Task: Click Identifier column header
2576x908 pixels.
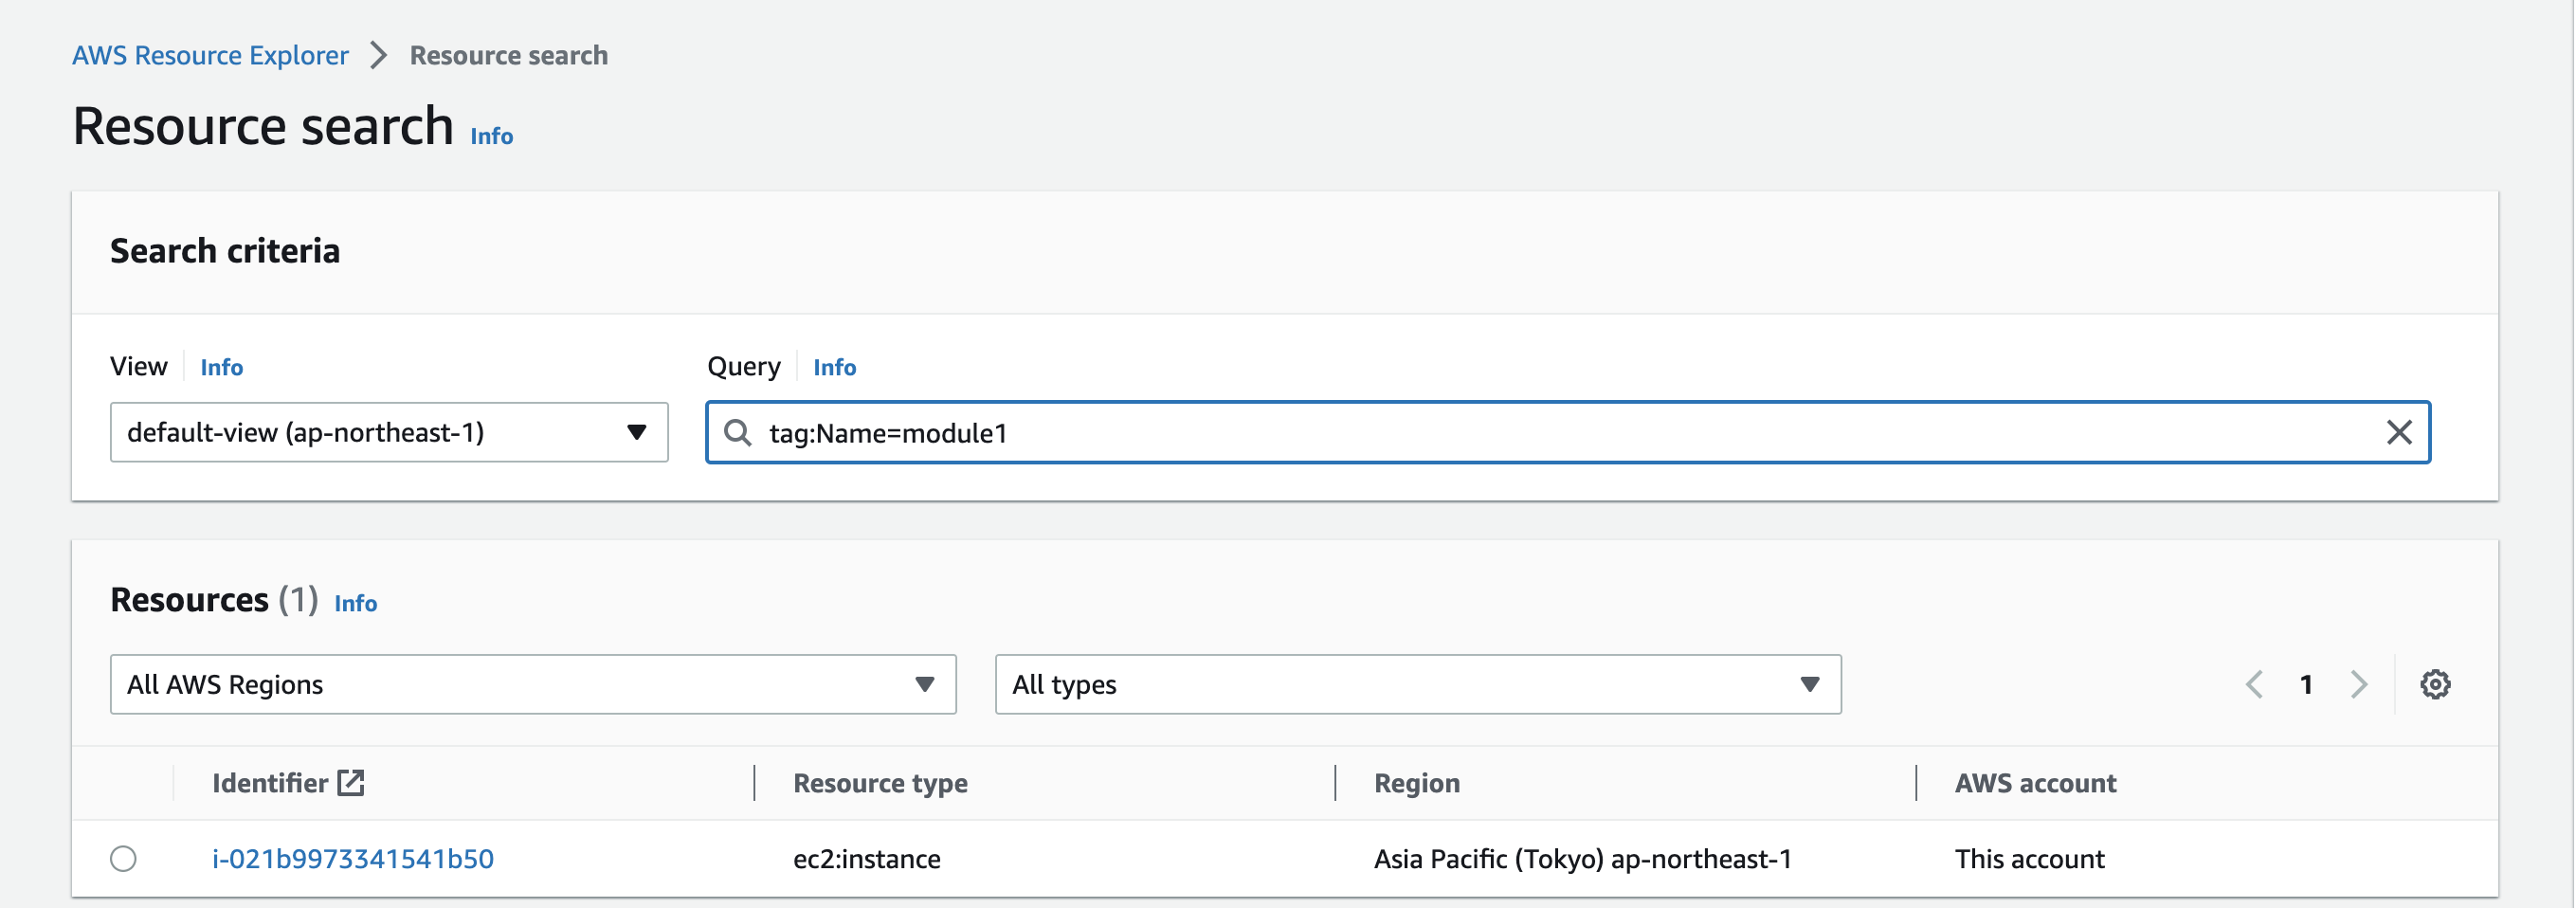Action: (270, 783)
